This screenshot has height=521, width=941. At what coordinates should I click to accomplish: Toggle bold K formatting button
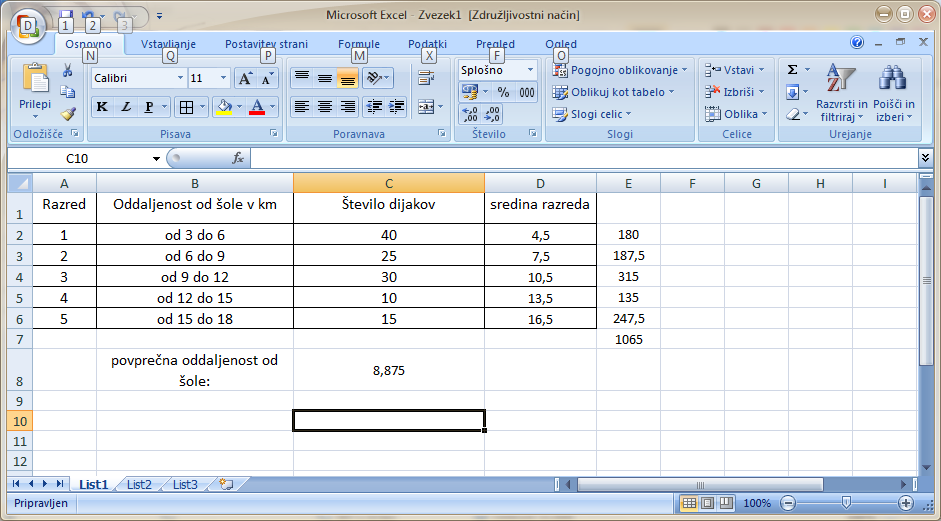(102, 107)
